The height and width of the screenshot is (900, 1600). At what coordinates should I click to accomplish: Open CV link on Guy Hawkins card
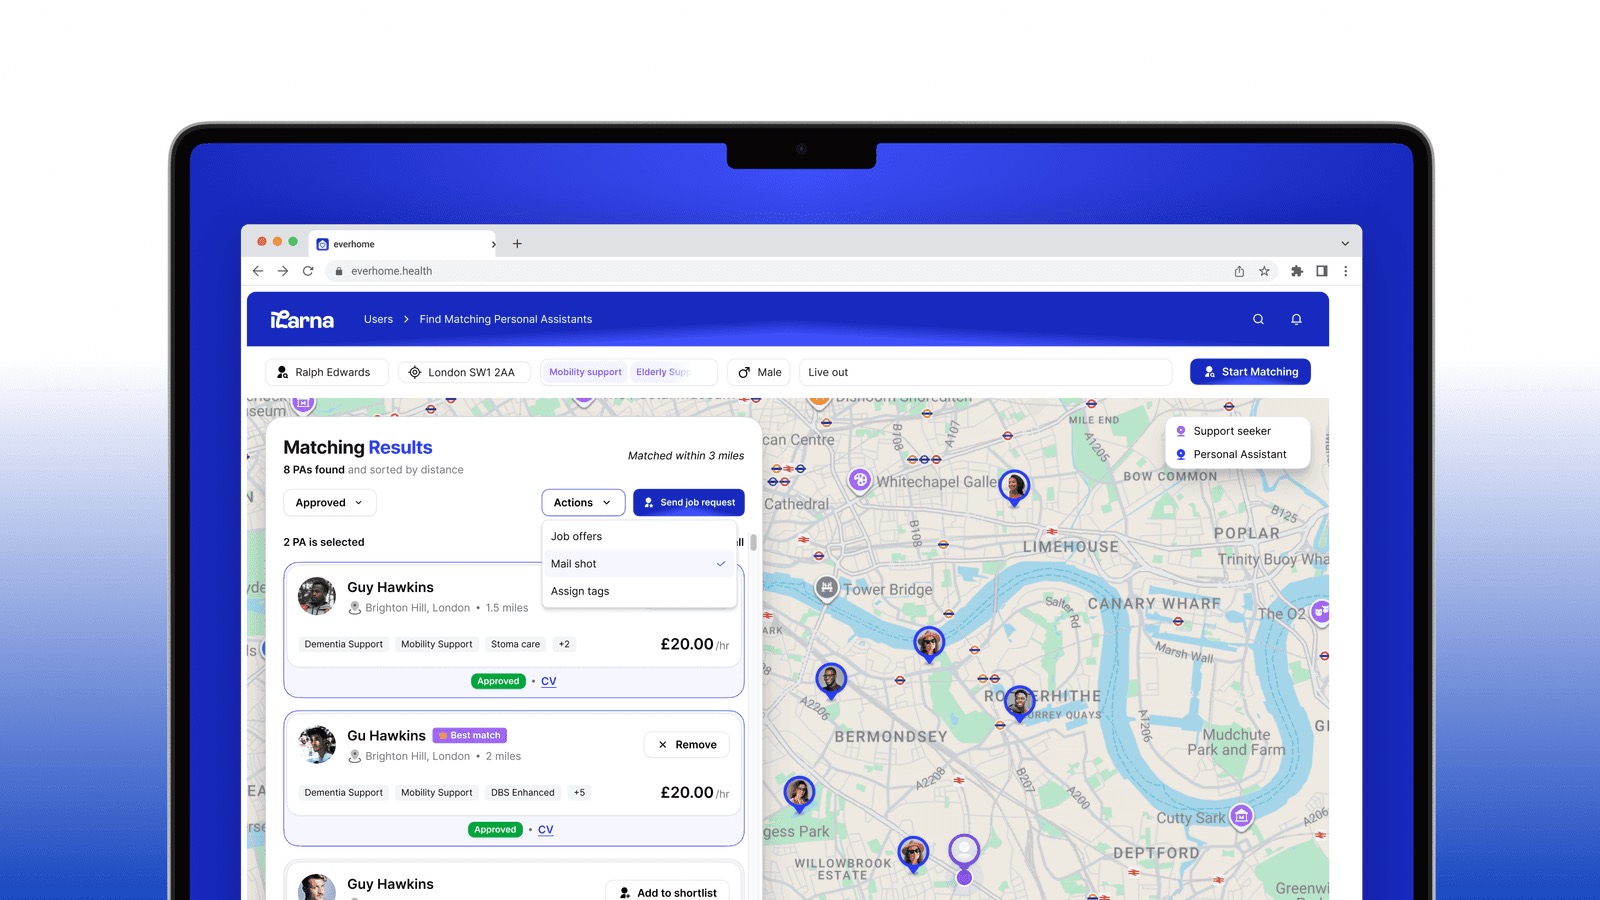pyautogui.click(x=549, y=681)
